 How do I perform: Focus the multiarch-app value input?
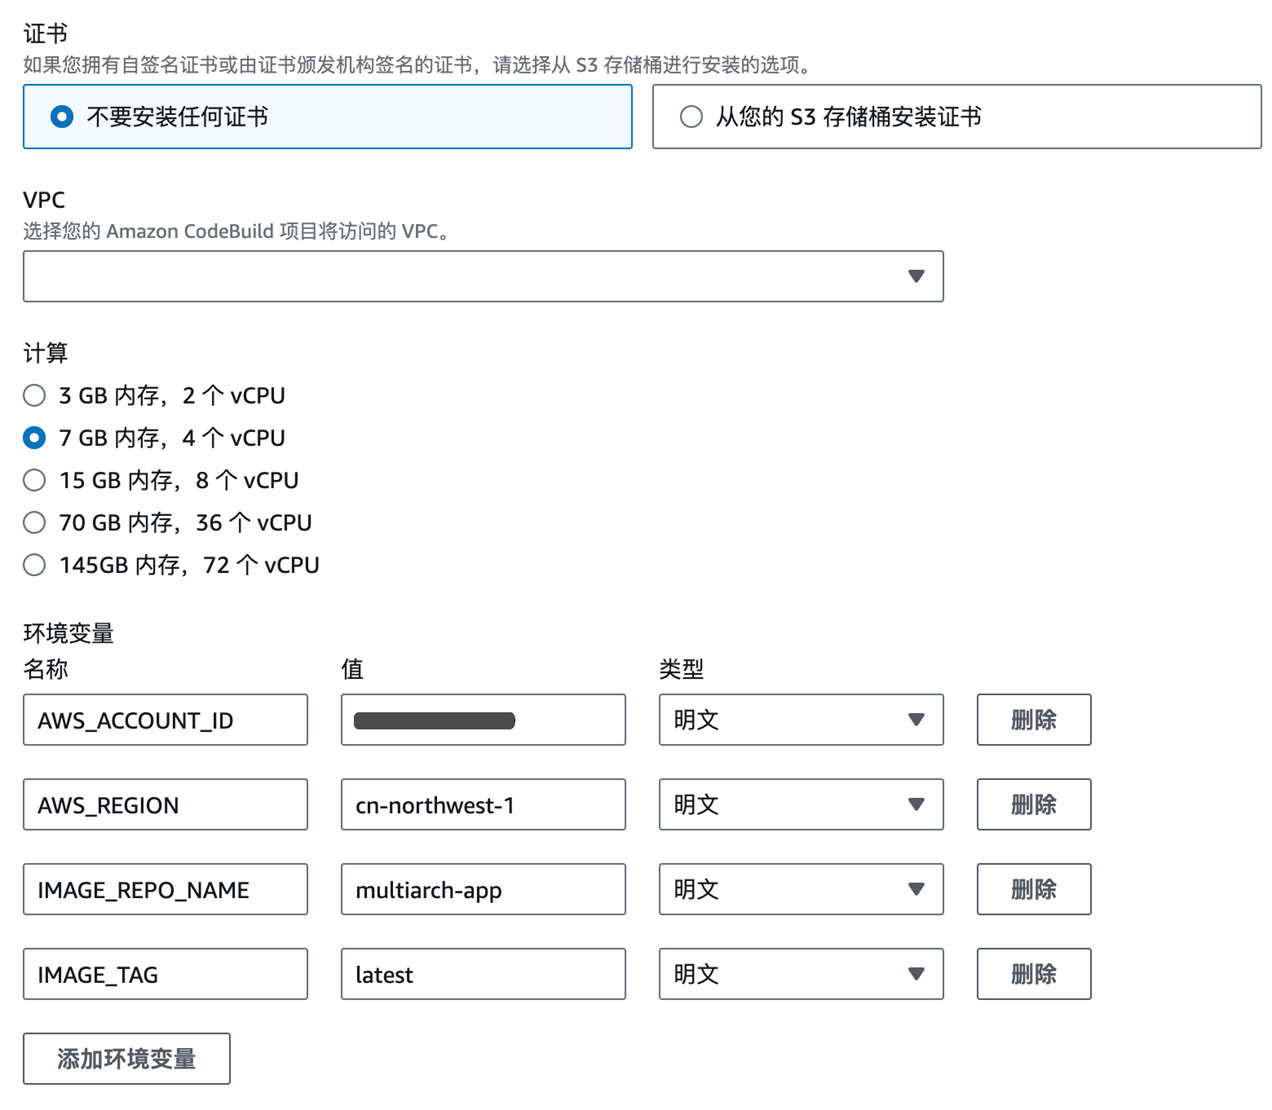pos(483,889)
